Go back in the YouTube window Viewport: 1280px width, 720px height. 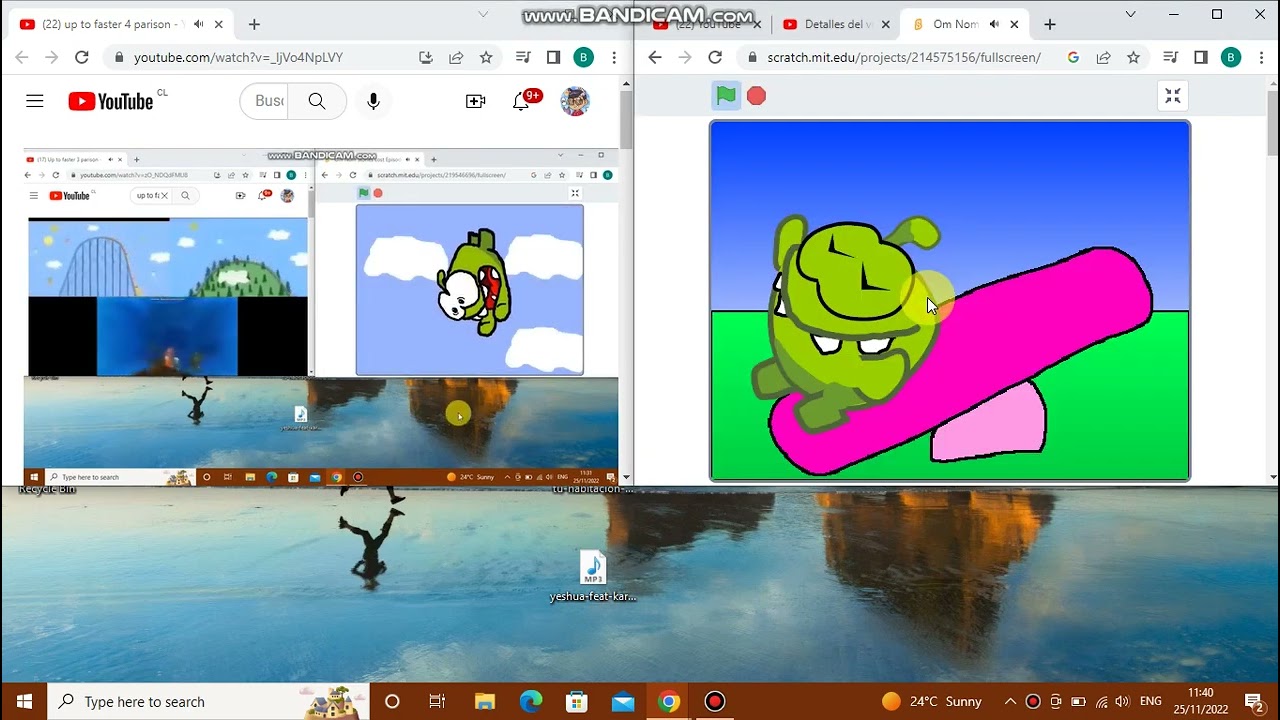pyautogui.click(x=22, y=57)
